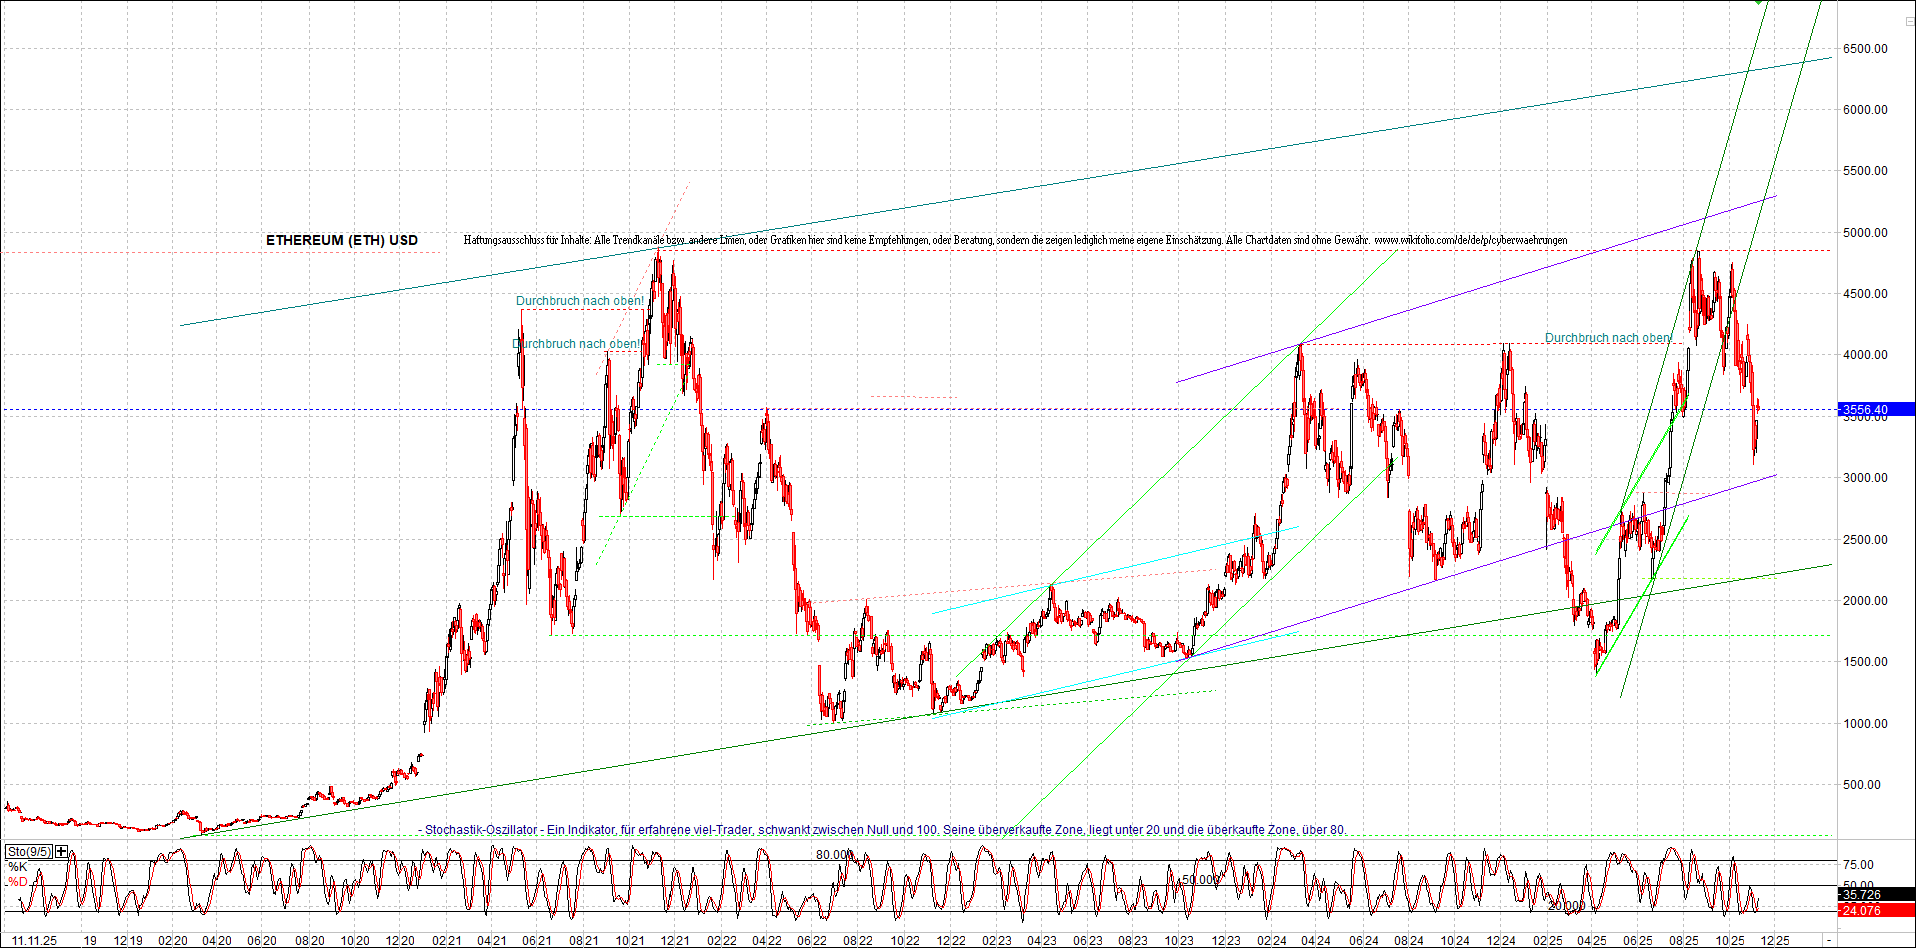Click the ETHEREUM (ETH) USD chart title

coord(342,240)
